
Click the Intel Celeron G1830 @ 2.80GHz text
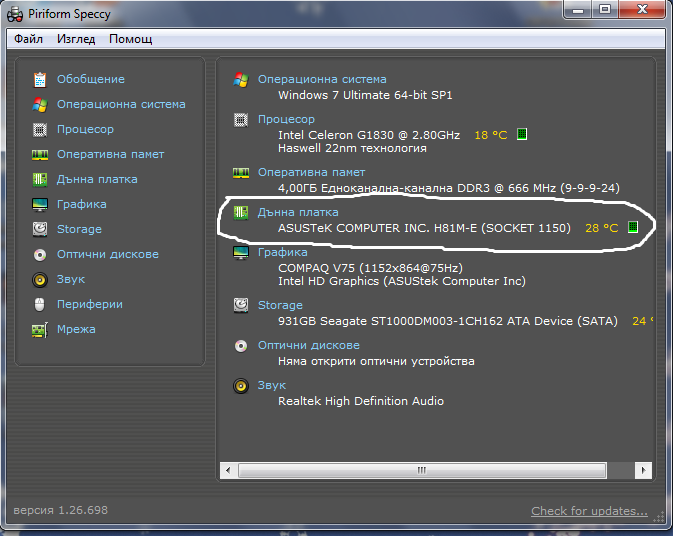pyautogui.click(x=369, y=135)
